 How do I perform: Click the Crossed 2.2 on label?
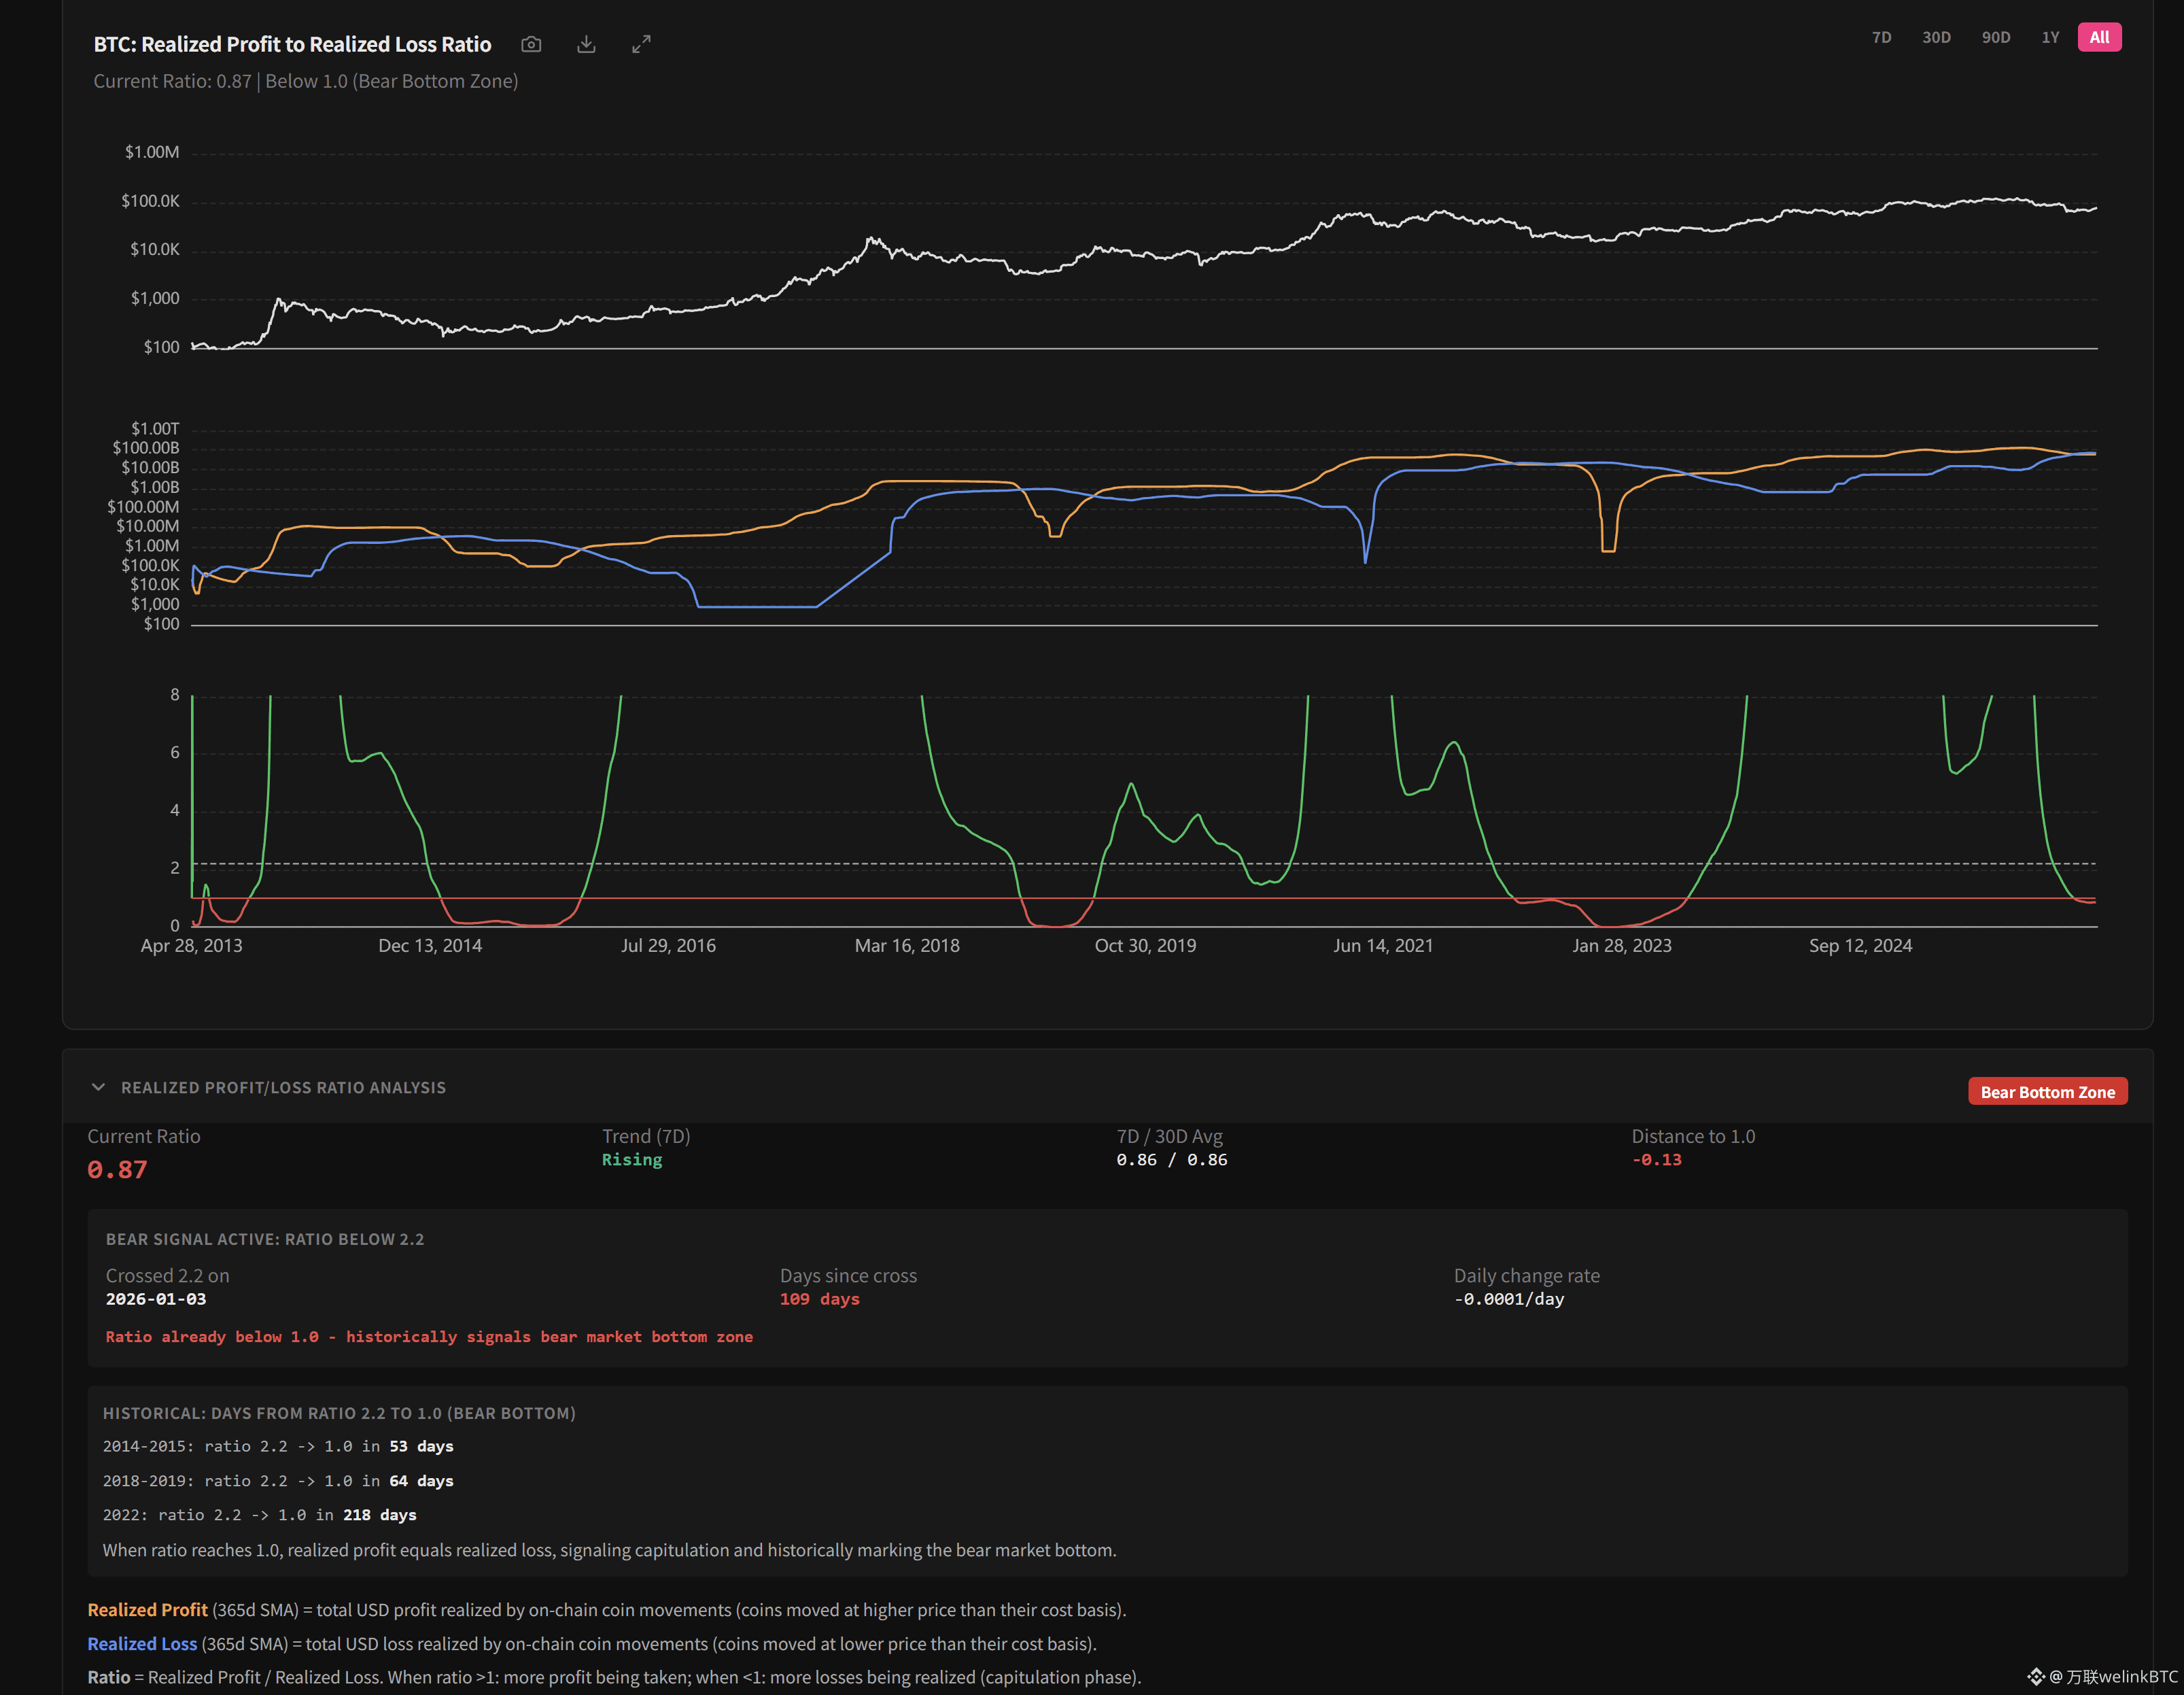[167, 1276]
